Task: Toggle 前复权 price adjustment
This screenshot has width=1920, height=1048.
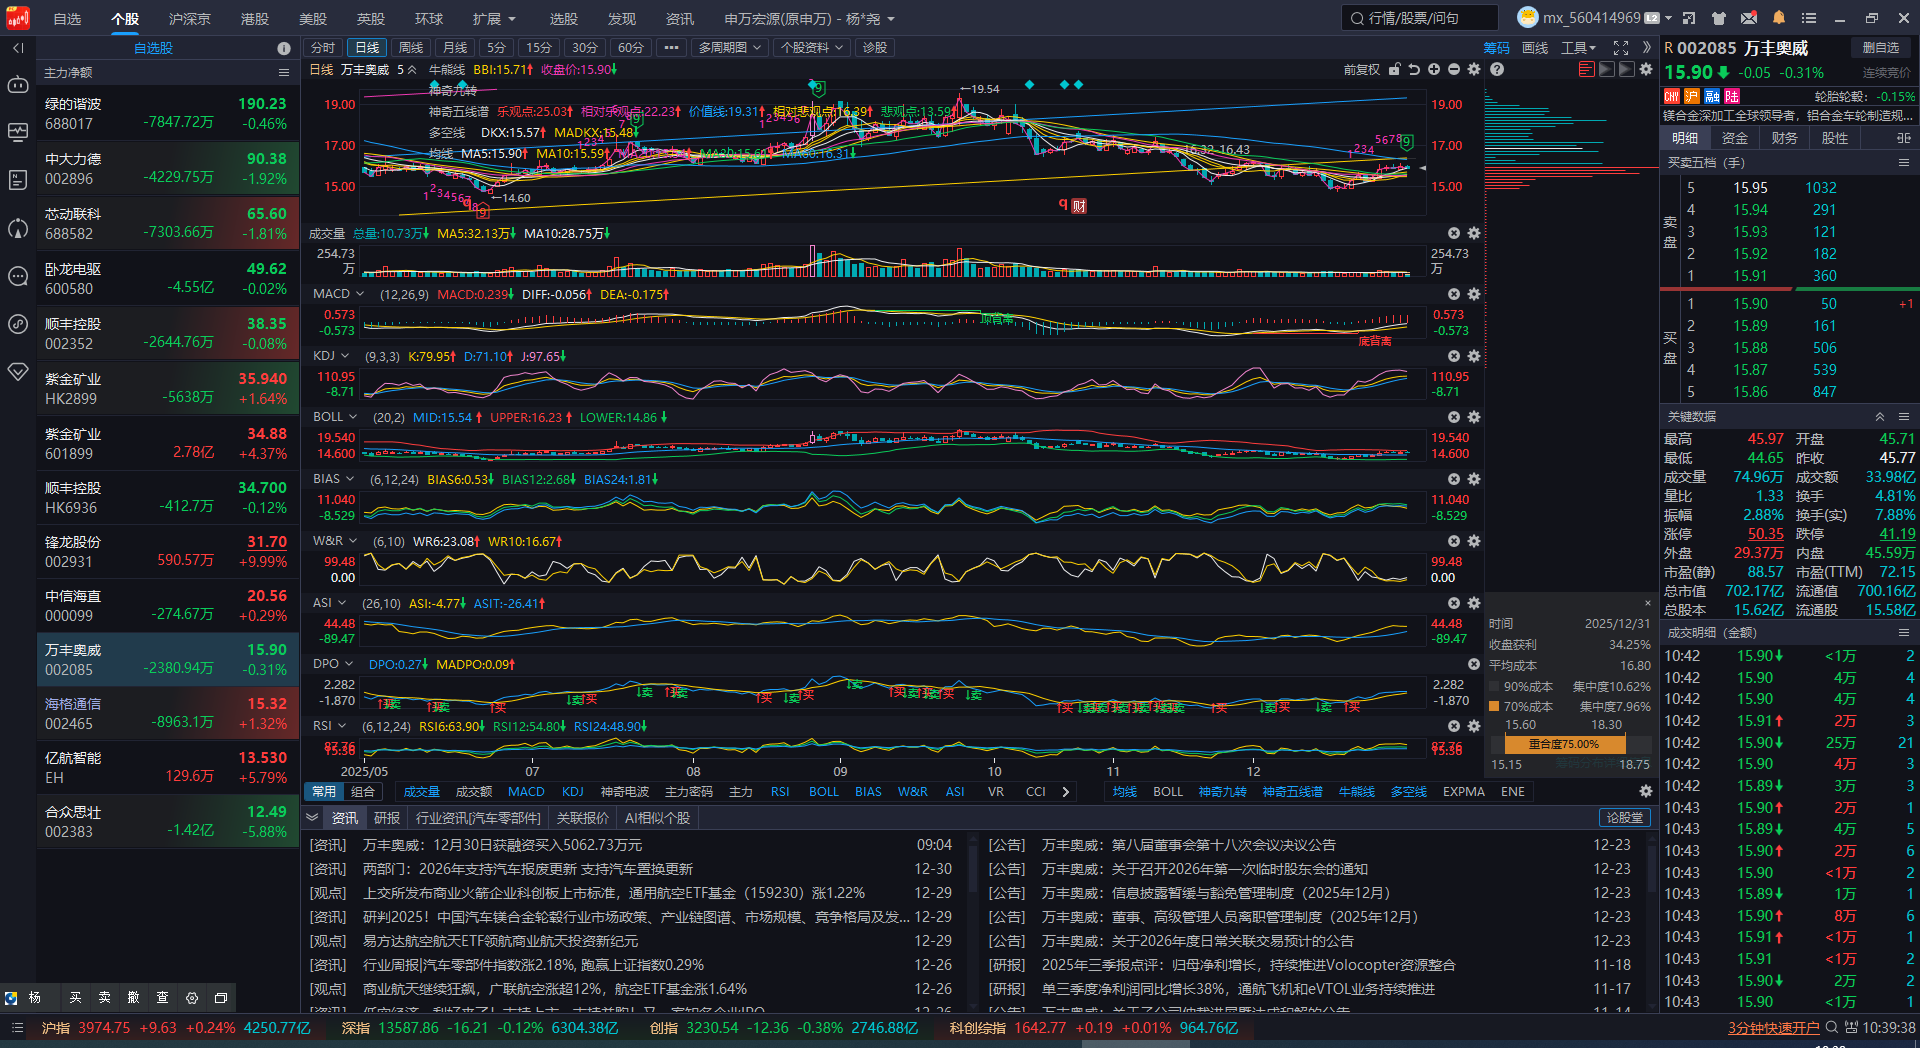Action: pyautogui.click(x=1362, y=69)
